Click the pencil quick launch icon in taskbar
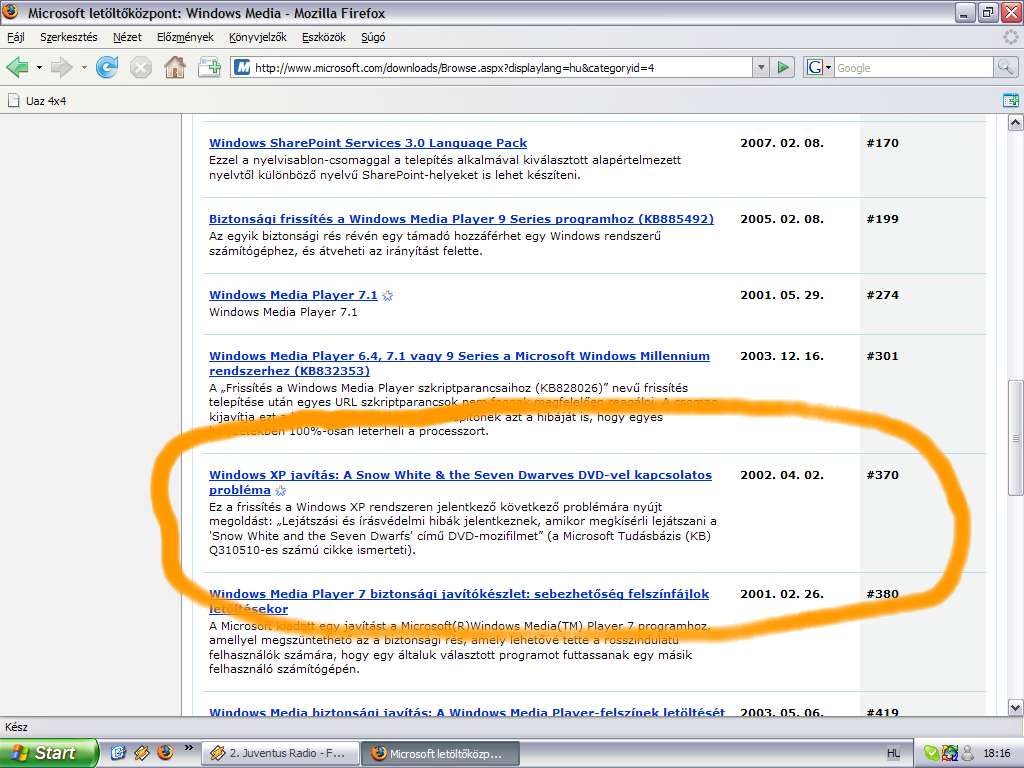Image resolution: width=1024 pixels, height=768 pixels. [142, 753]
